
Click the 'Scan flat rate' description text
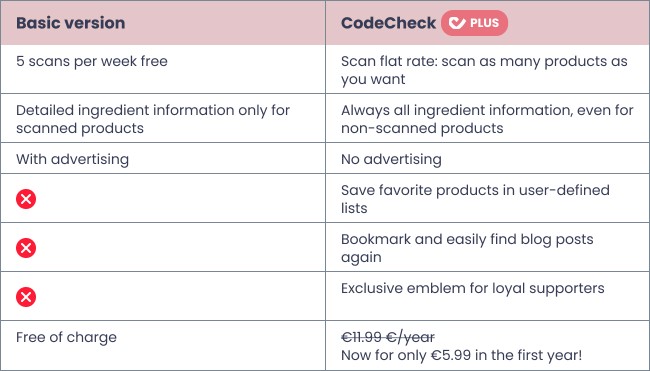point(484,70)
